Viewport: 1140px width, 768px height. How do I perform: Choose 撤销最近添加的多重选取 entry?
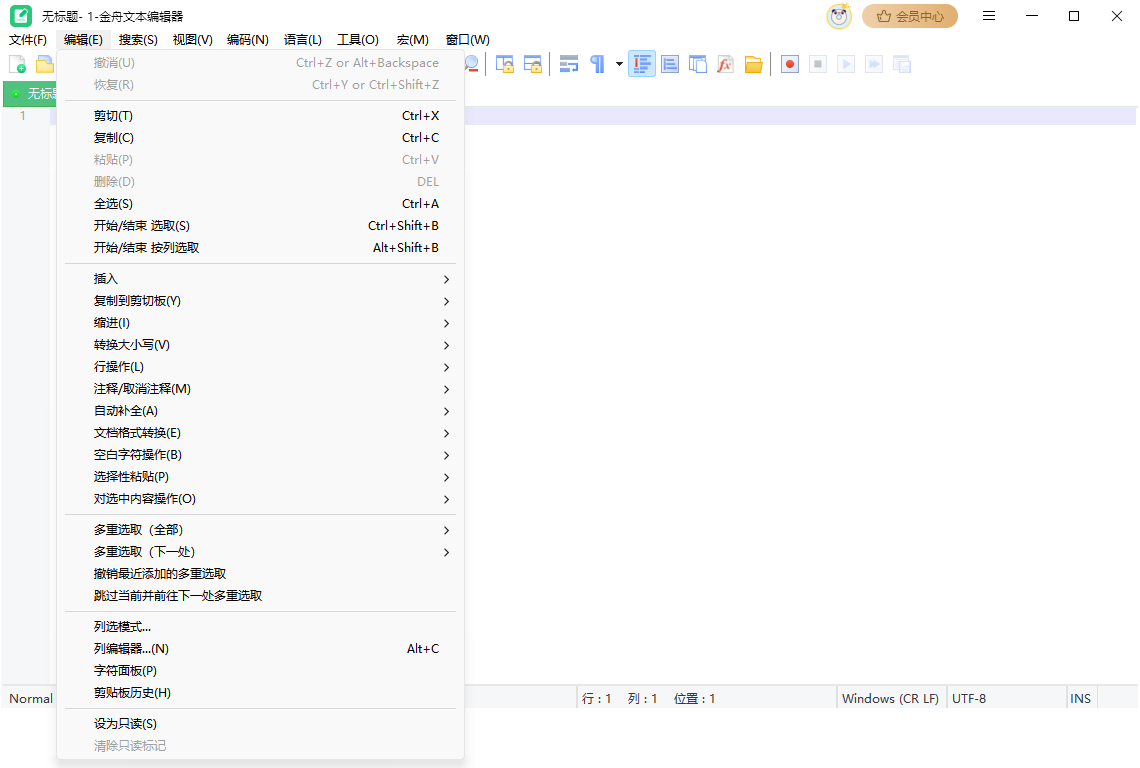pos(260,574)
